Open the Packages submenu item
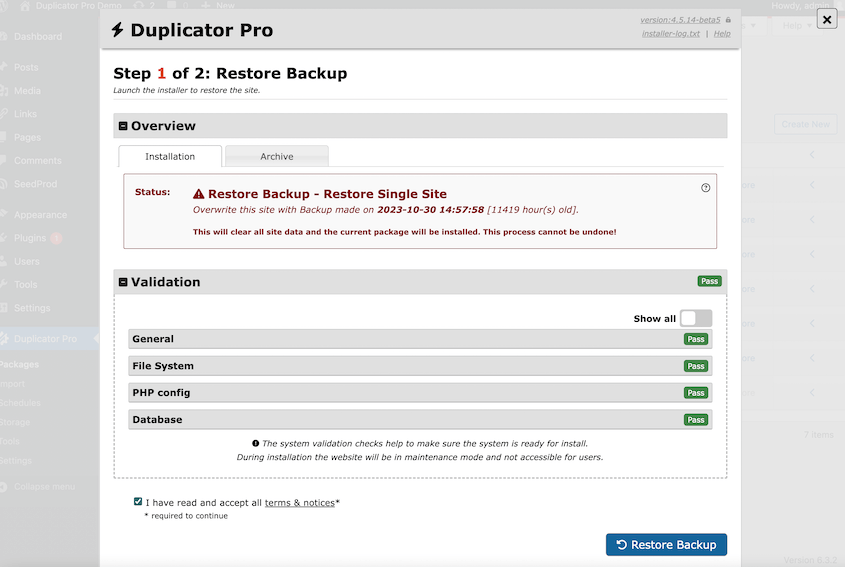 pyautogui.click(x=19, y=364)
